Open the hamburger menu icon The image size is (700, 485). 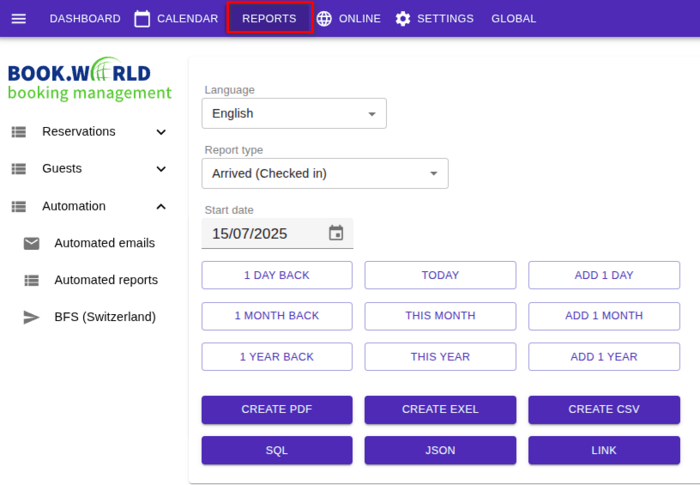click(x=18, y=19)
